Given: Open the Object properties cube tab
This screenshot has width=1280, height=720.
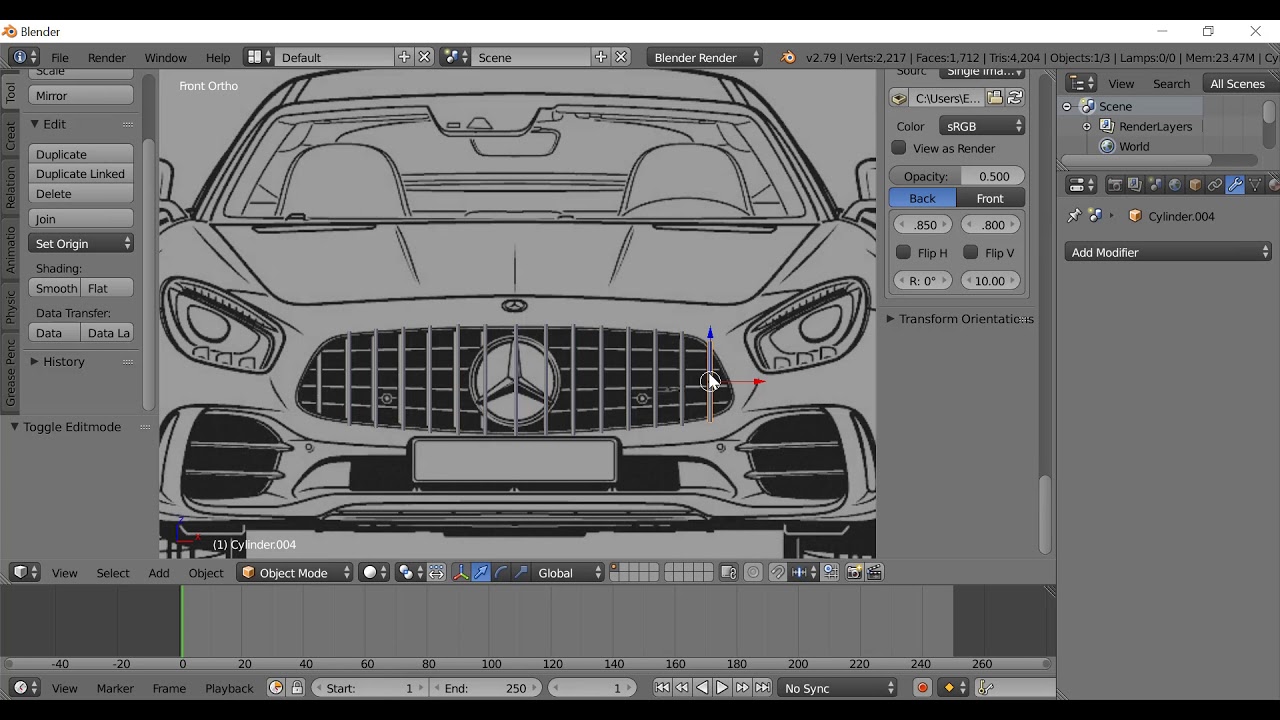Looking at the screenshot, I should click(1195, 185).
